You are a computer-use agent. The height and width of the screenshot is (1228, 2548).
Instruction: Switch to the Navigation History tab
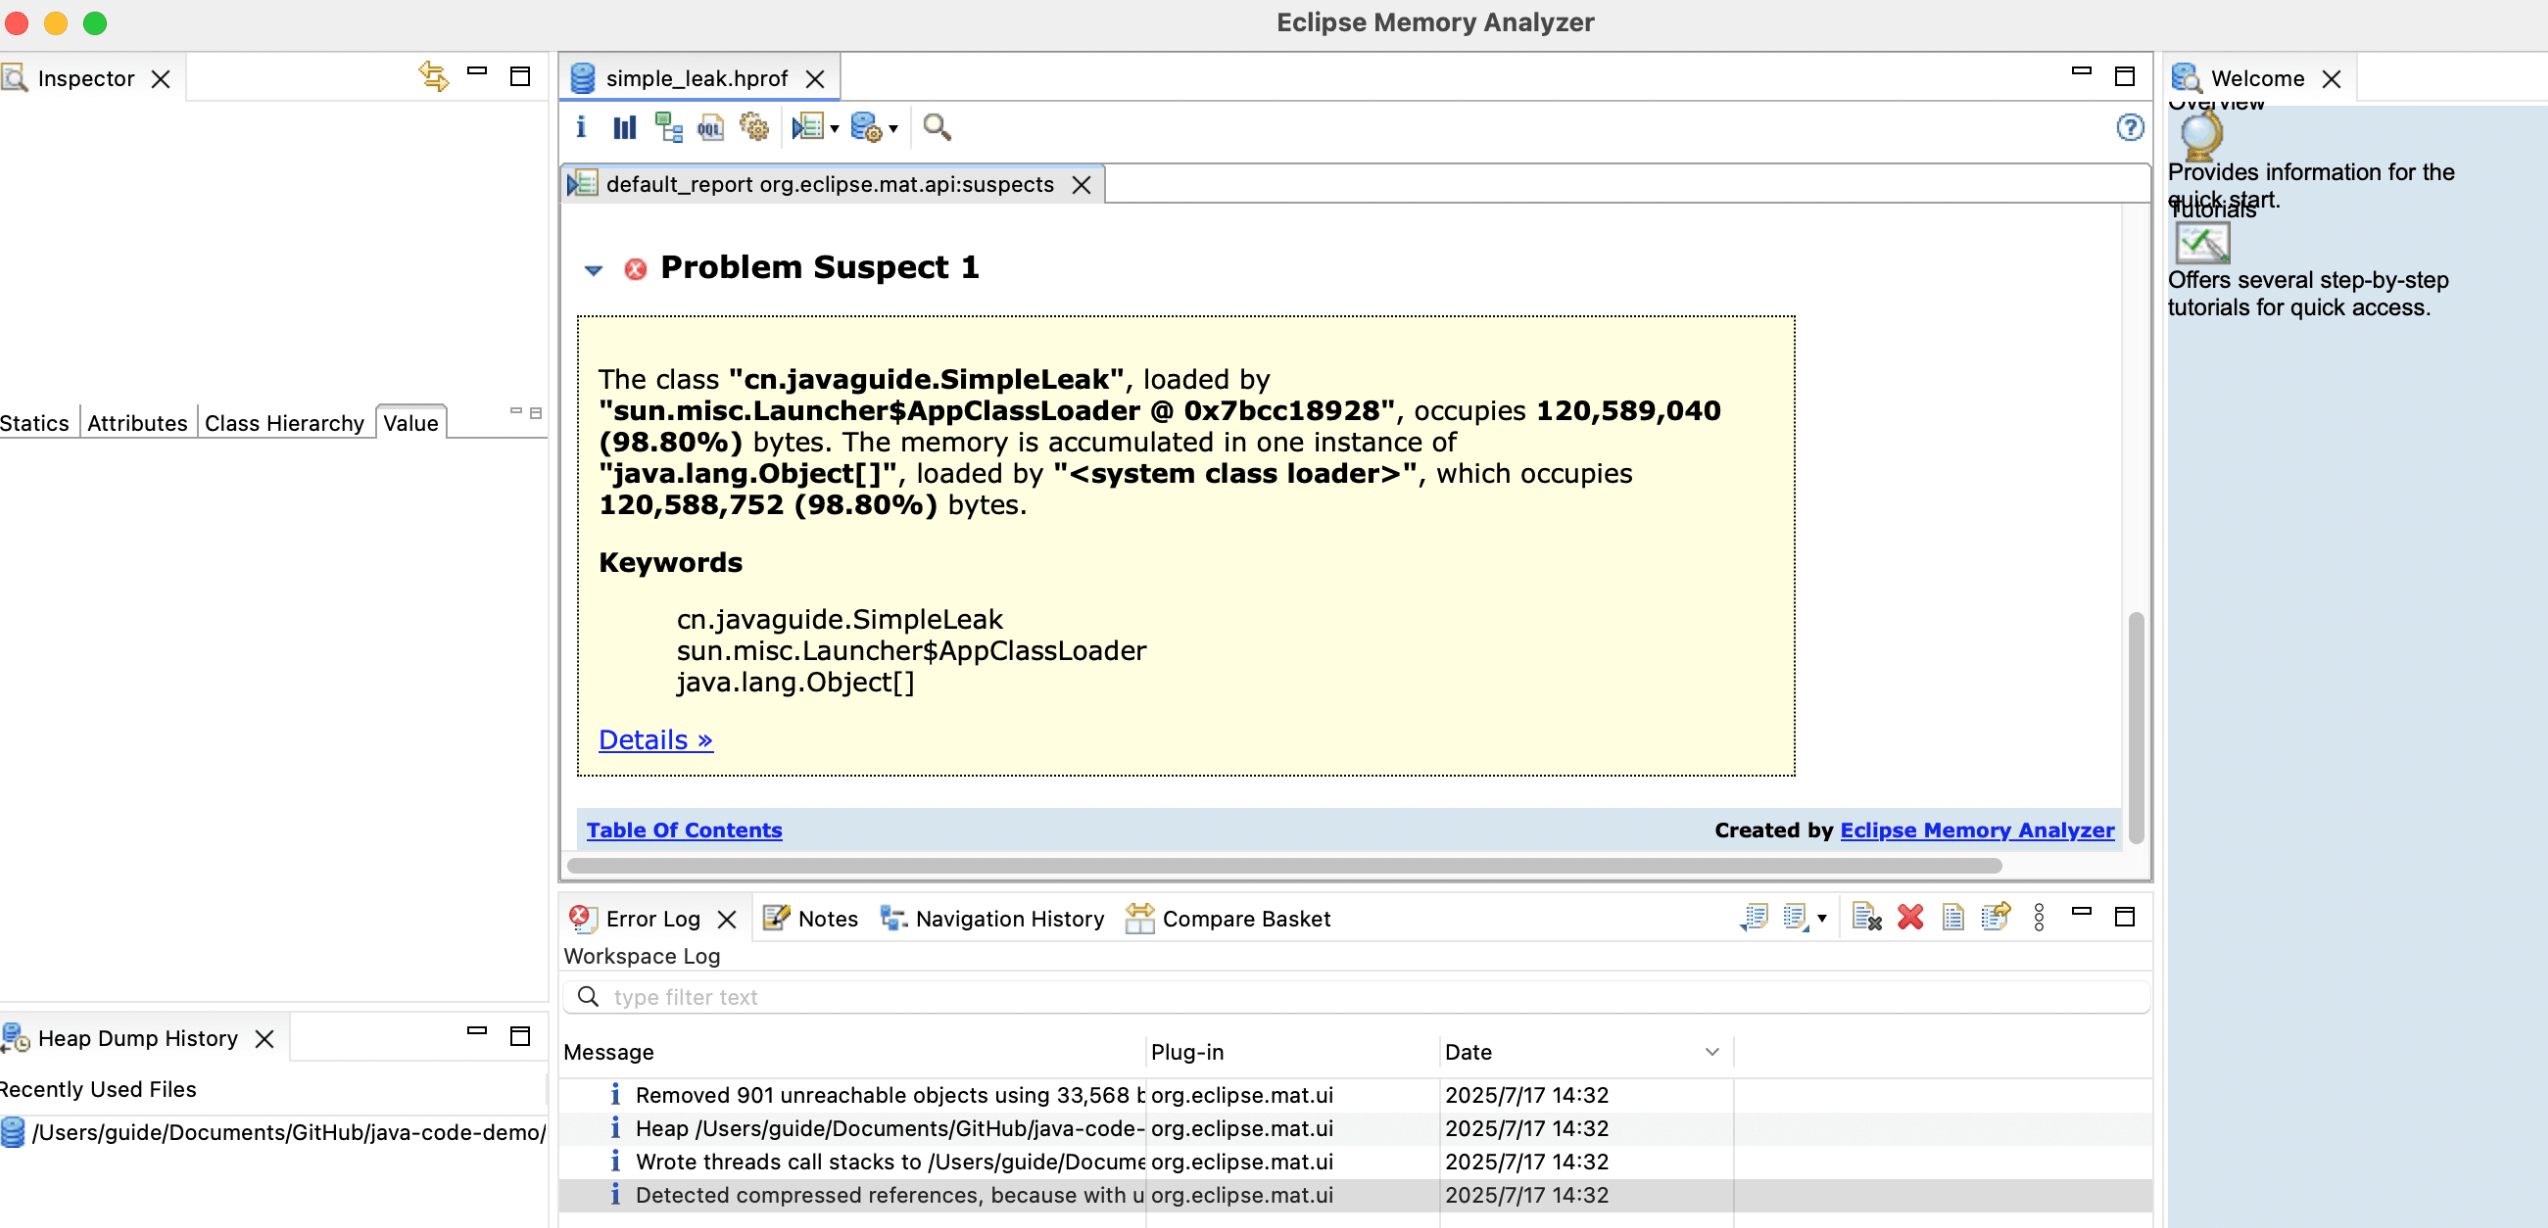coord(1008,918)
